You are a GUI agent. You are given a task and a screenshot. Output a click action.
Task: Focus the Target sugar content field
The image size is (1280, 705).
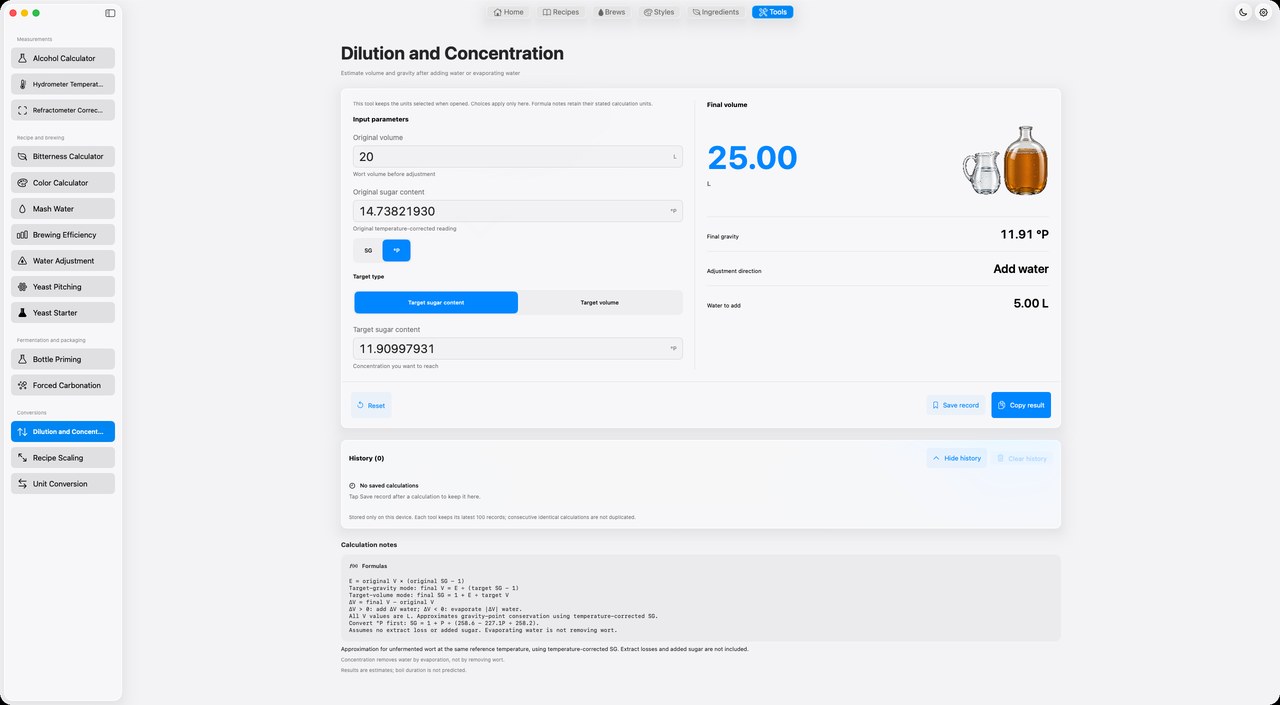click(518, 349)
